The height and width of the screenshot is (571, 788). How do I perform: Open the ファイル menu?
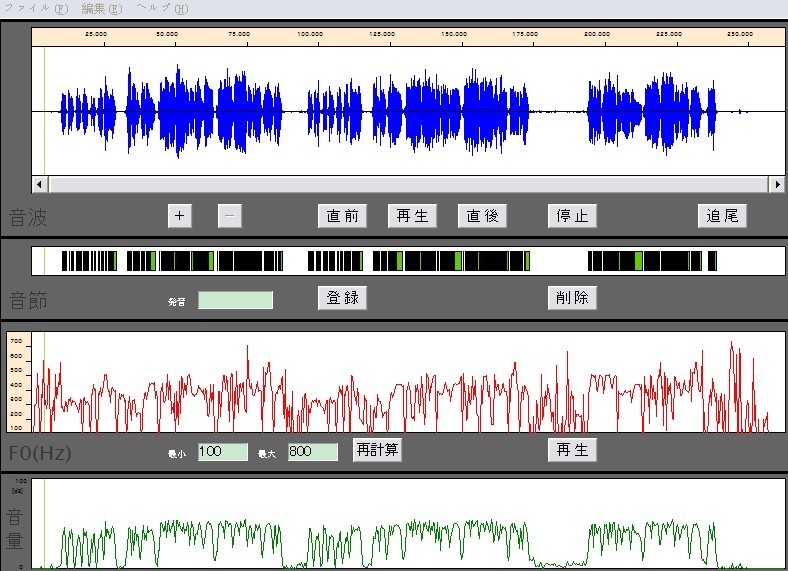36,9
